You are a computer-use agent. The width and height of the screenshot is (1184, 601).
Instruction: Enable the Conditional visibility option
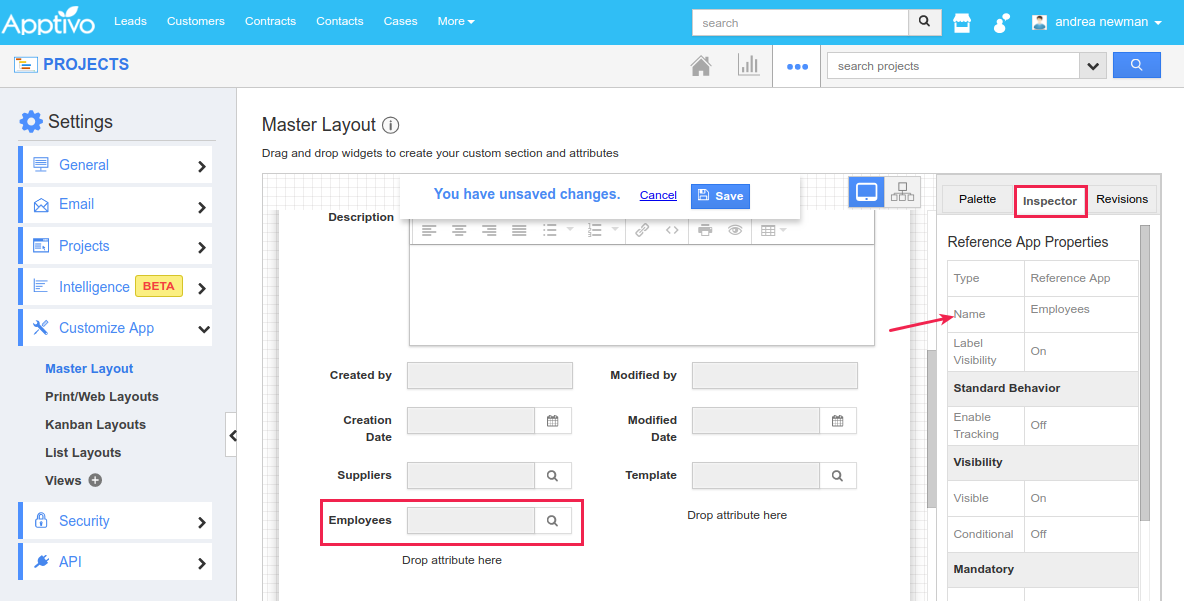(1038, 534)
